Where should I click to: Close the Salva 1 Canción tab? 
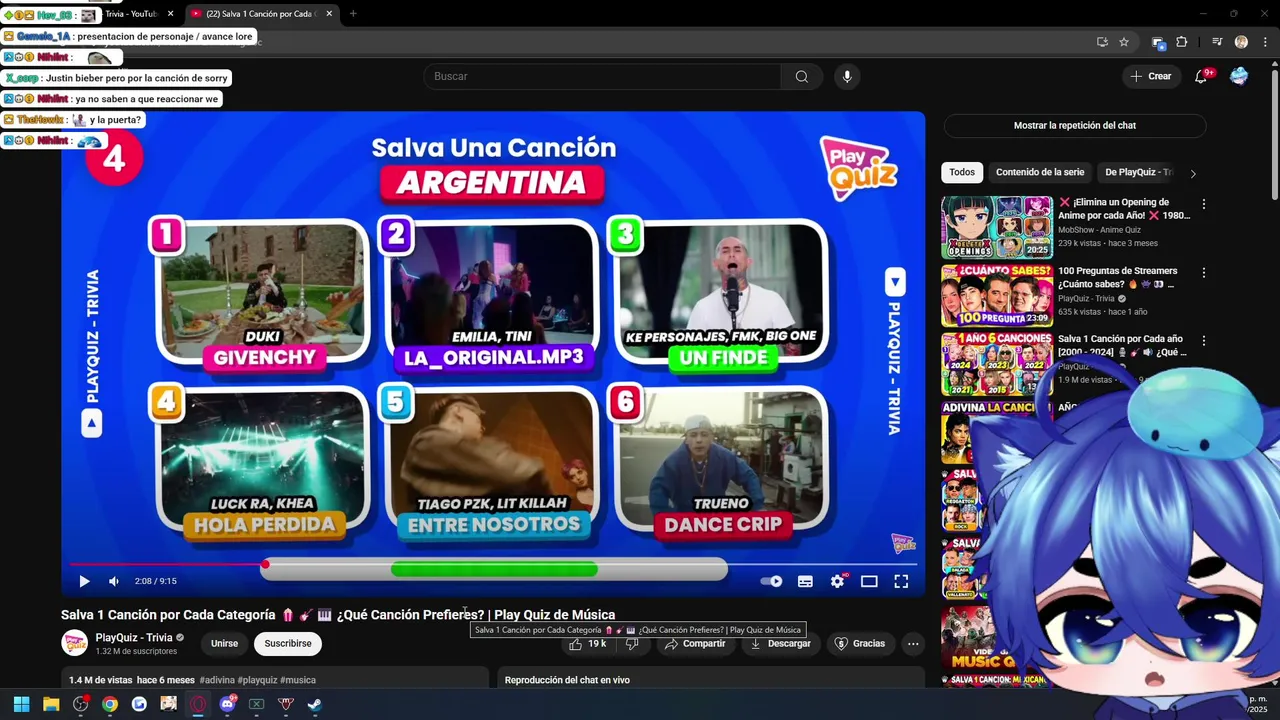point(328,14)
